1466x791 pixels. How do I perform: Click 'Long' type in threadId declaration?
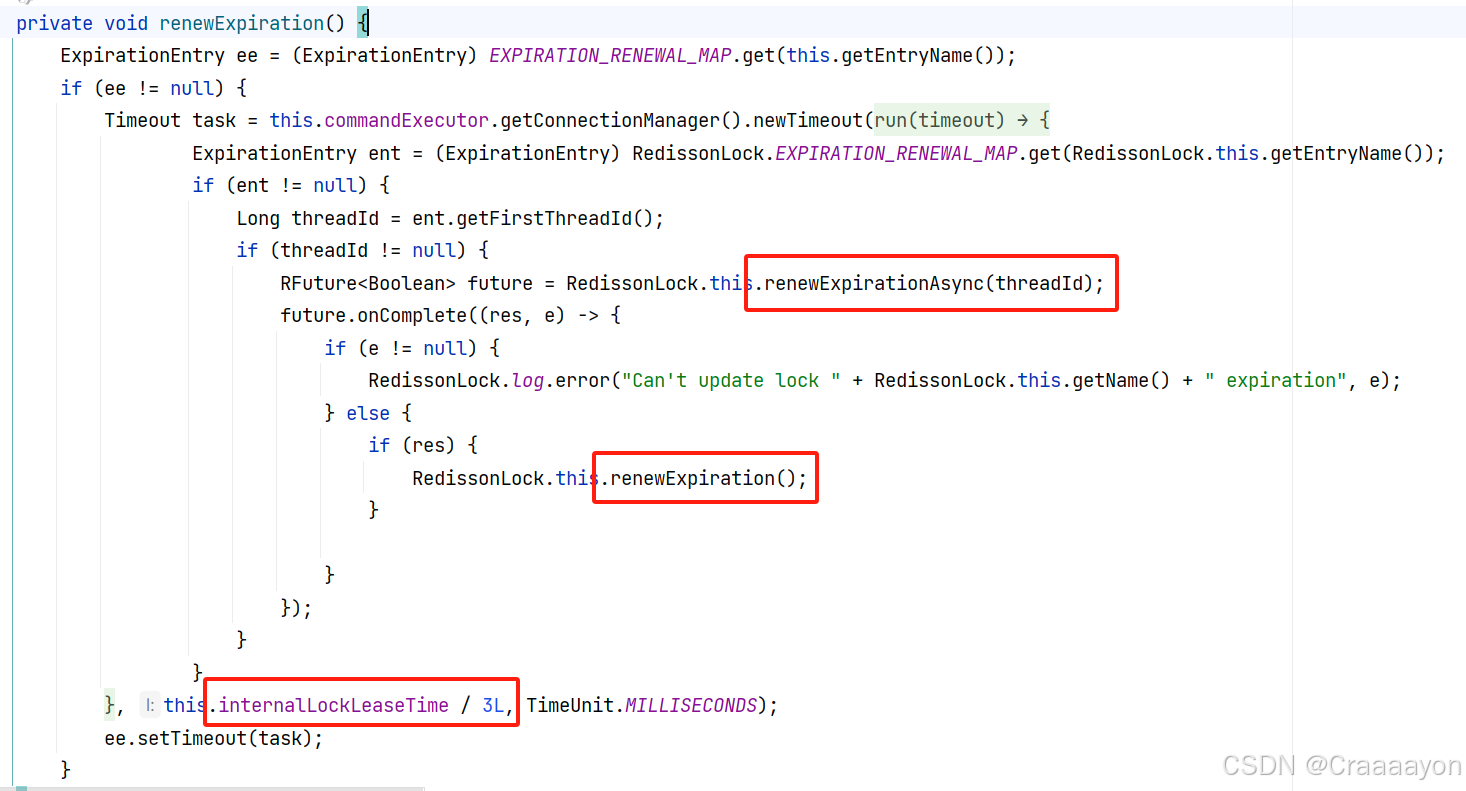point(258,218)
